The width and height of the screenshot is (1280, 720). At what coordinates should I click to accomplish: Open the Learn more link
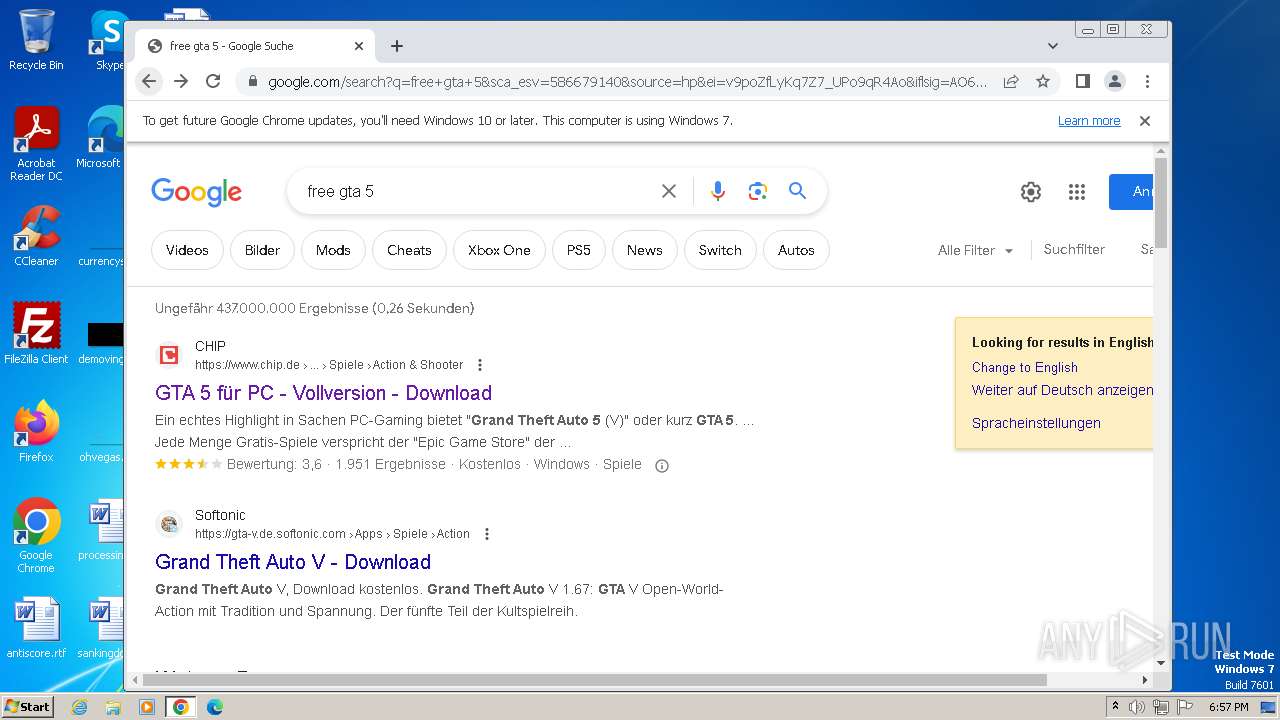[1089, 121]
